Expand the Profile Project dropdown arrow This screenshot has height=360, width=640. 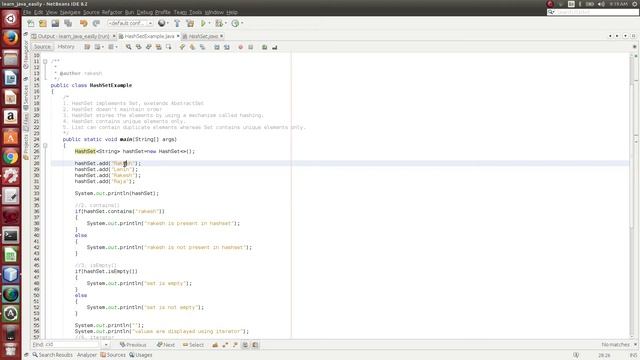click(242, 23)
